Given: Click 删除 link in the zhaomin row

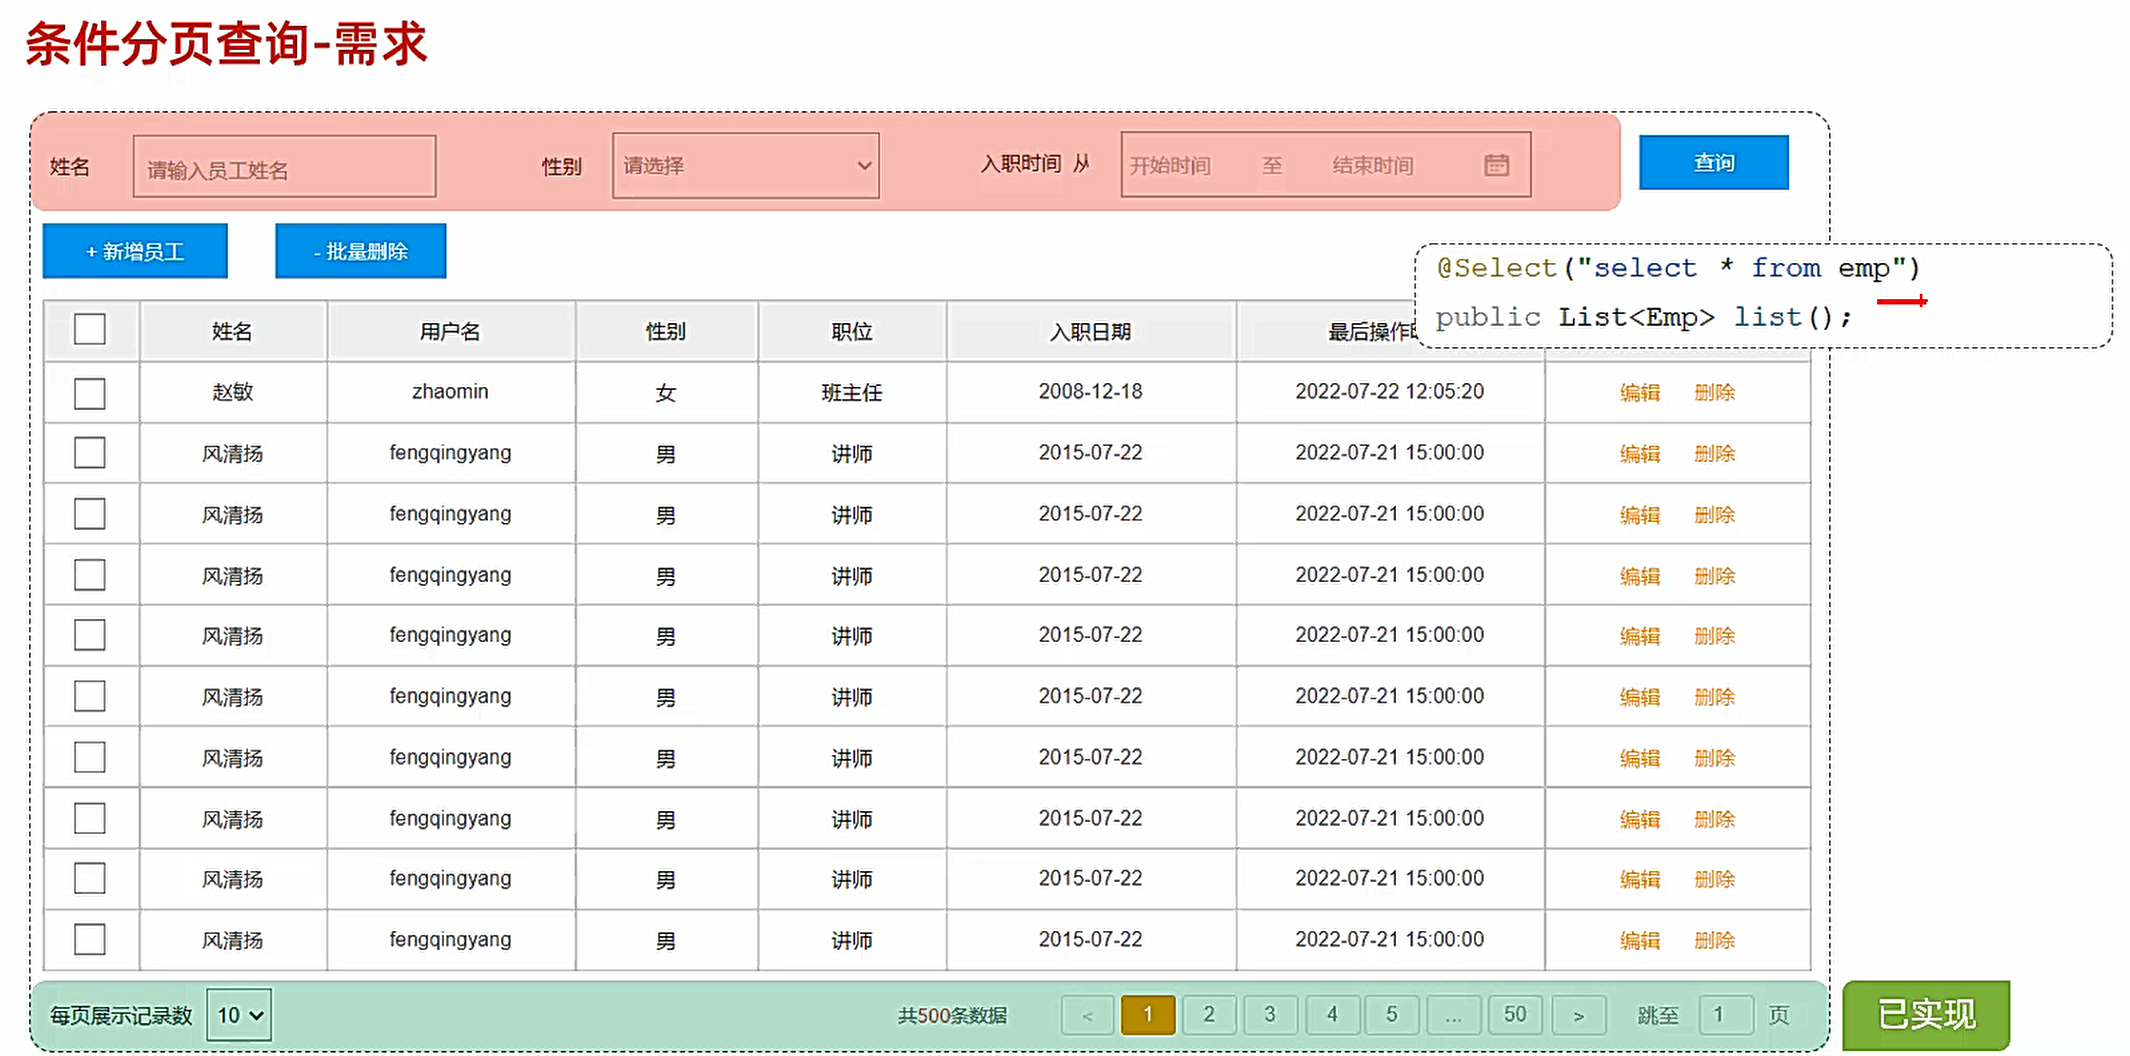Looking at the screenshot, I should click(x=1714, y=393).
